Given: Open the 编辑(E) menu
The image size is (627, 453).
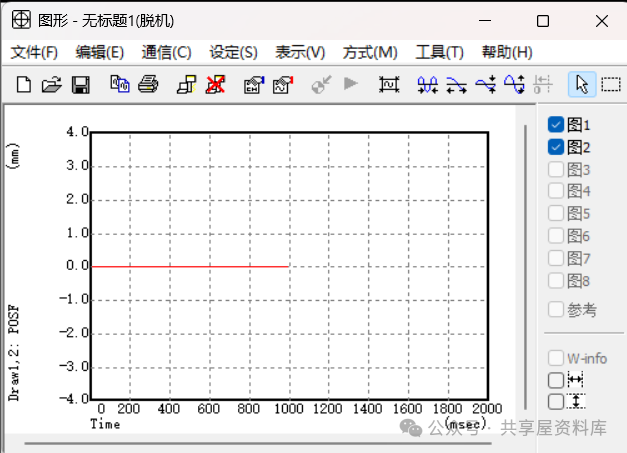Looking at the screenshot, I should (100, 52).
